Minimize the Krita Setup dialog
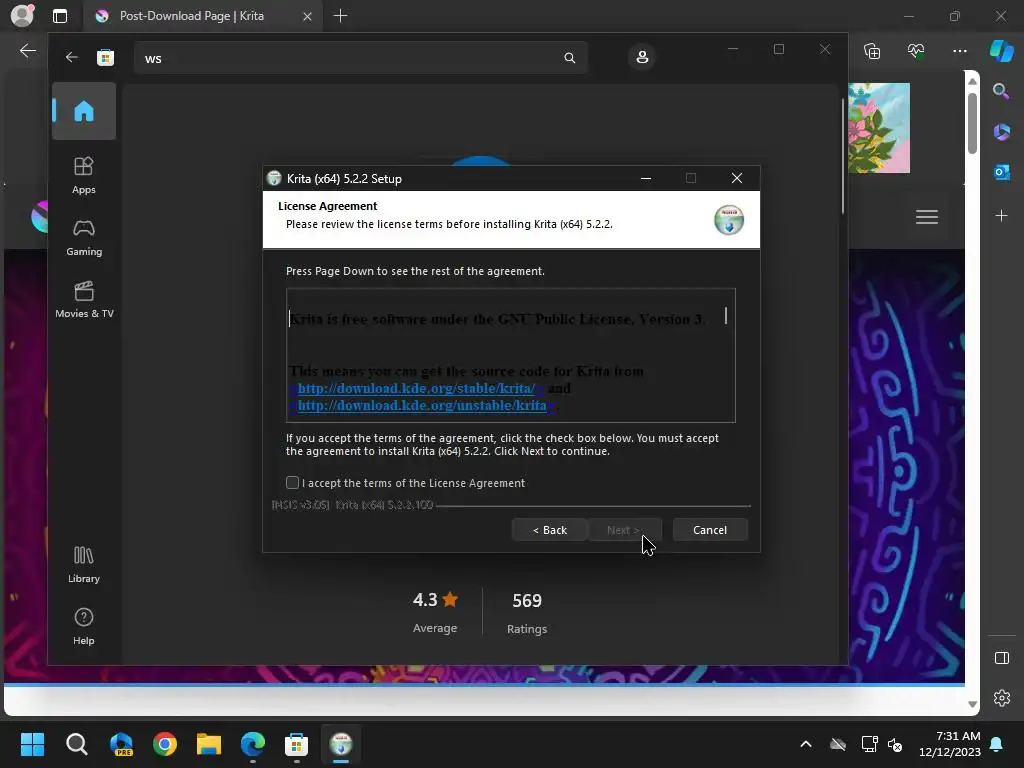The height and width of the screenshot is (768, 1024). [646, 178]
